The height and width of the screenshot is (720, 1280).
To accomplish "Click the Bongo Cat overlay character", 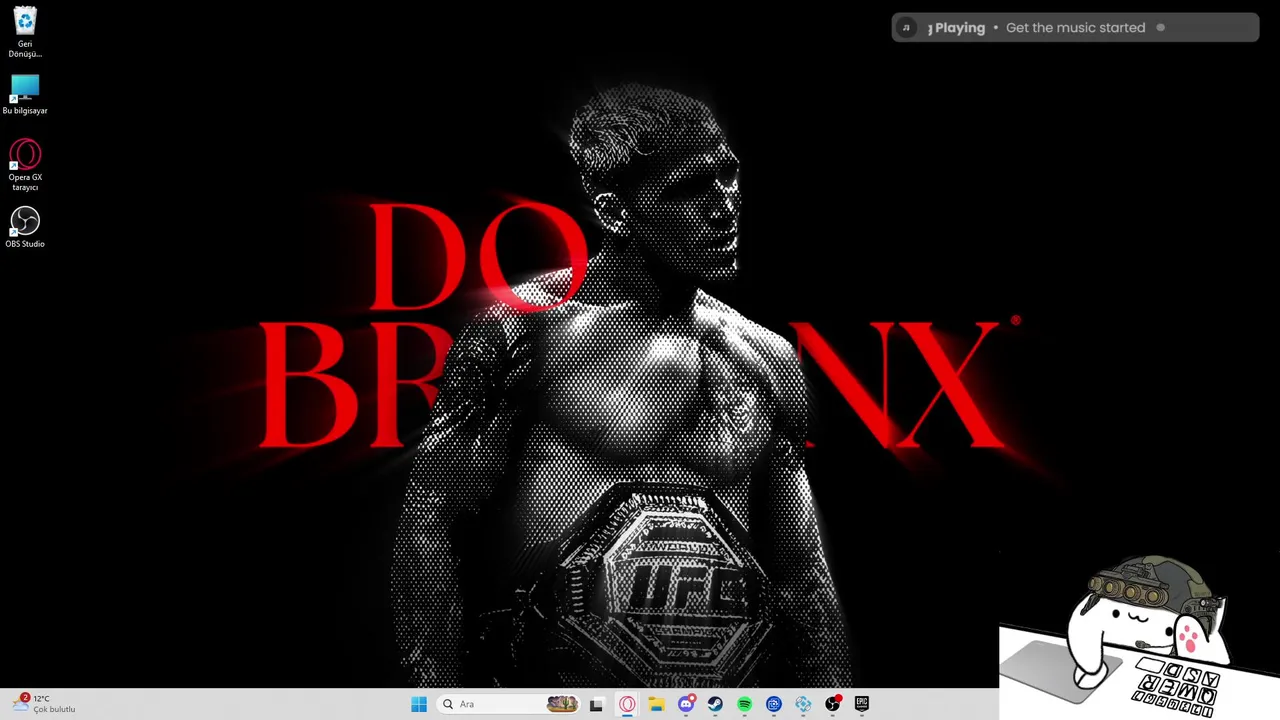I will [x=1139, y=636].
